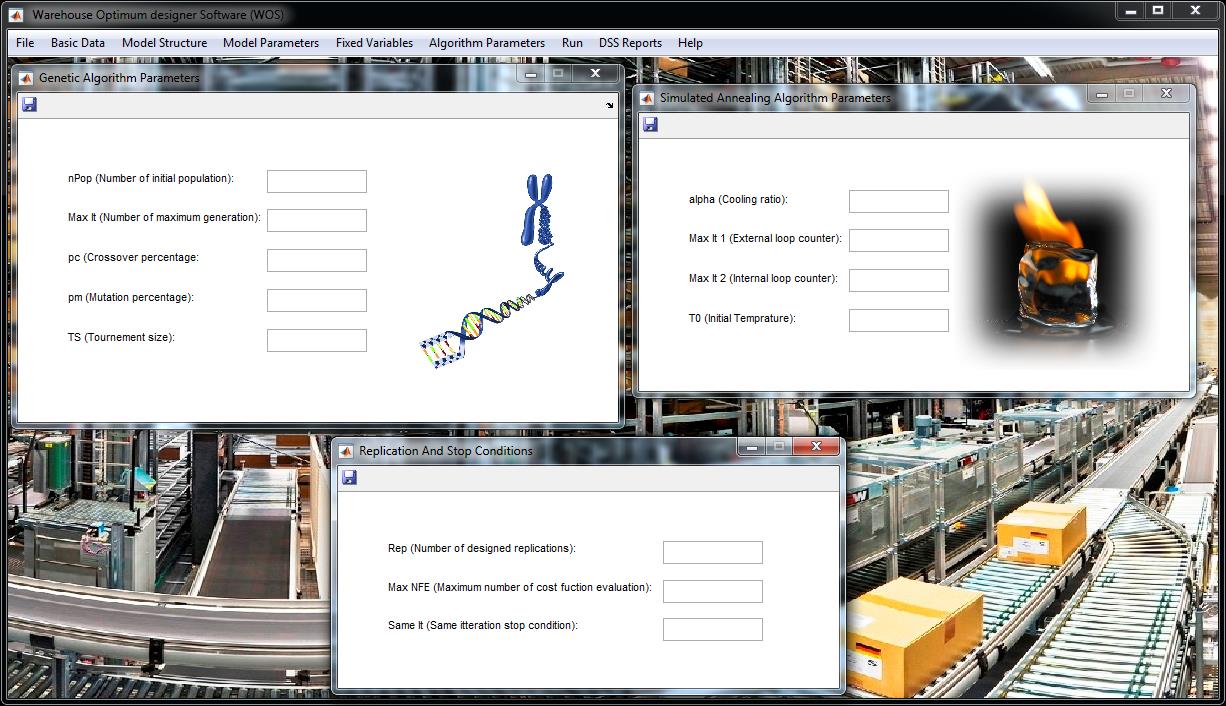
Task: Click the save icon in Replication And Stop Conditions window
Action: pyautogui.click(x=349, y=477)
